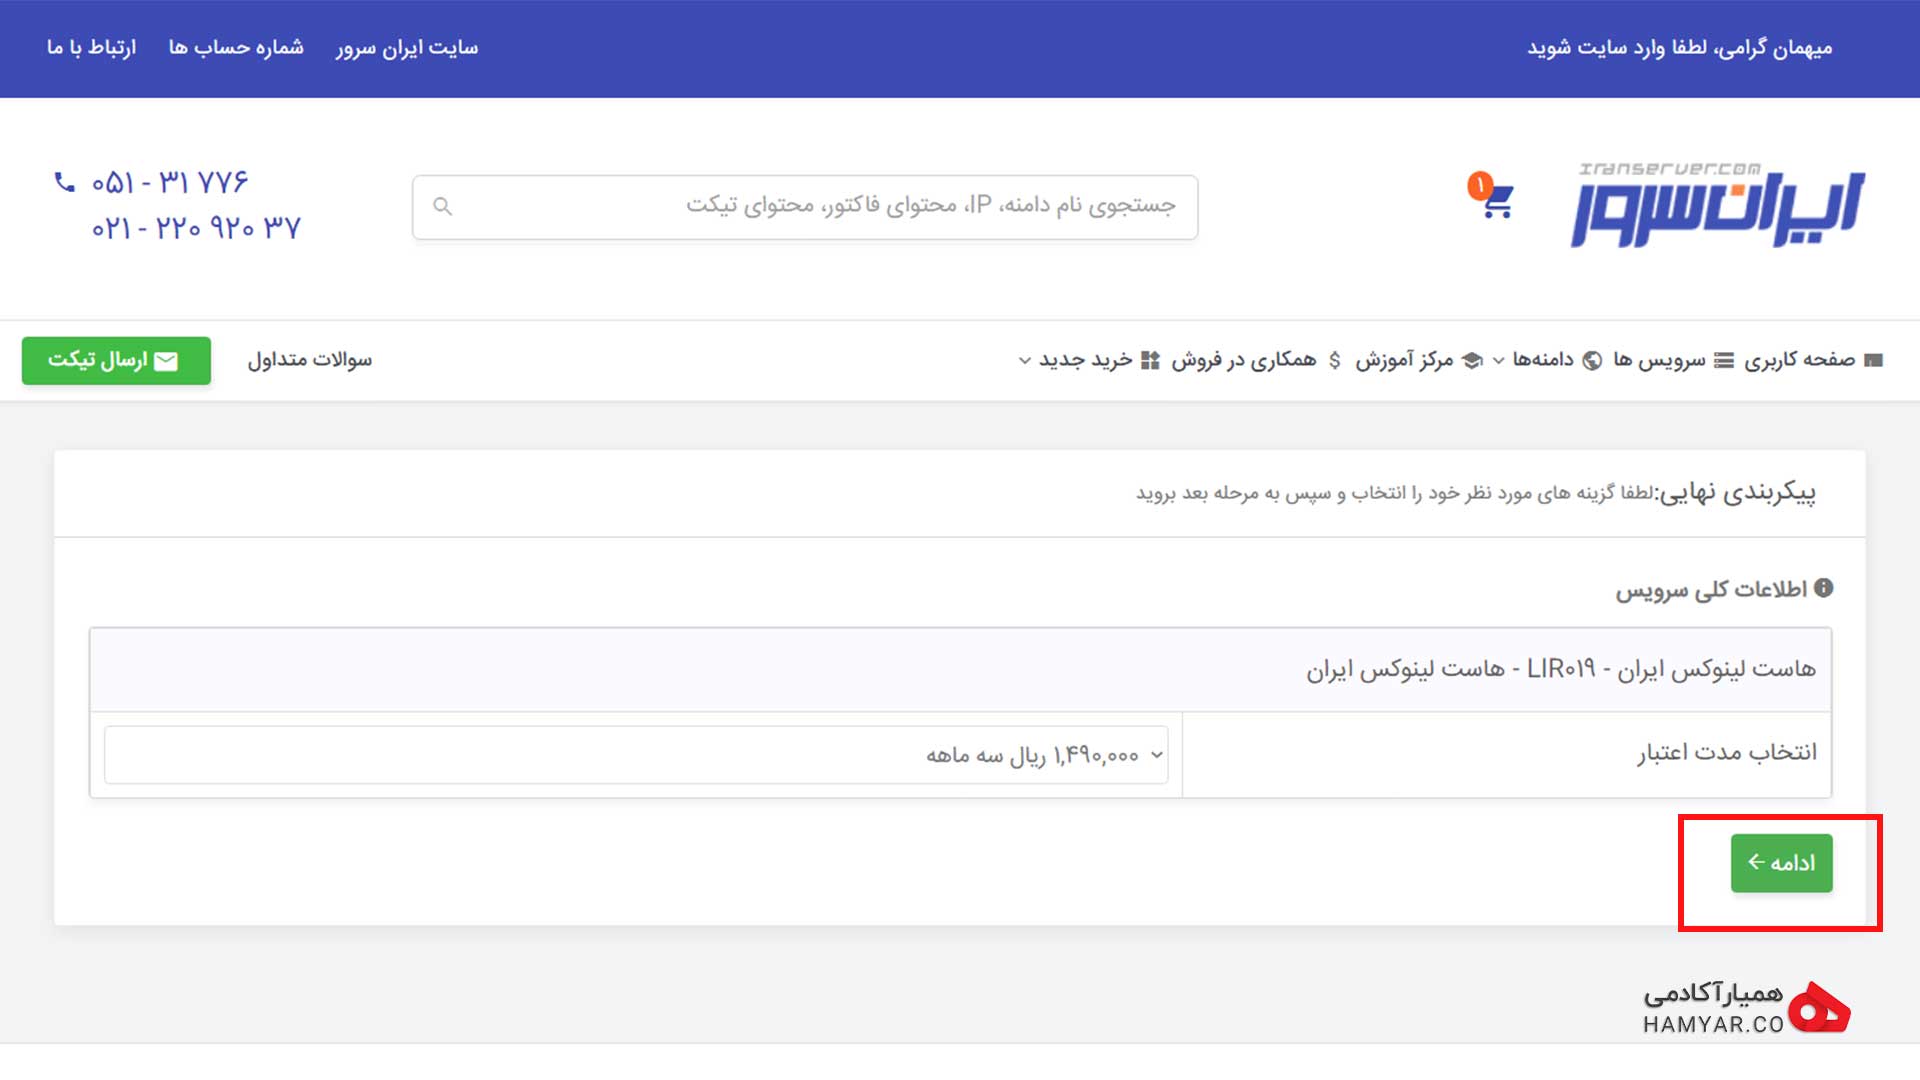Open the validity period dropdown
The image size is (1920, 1080).
point(636,755)
